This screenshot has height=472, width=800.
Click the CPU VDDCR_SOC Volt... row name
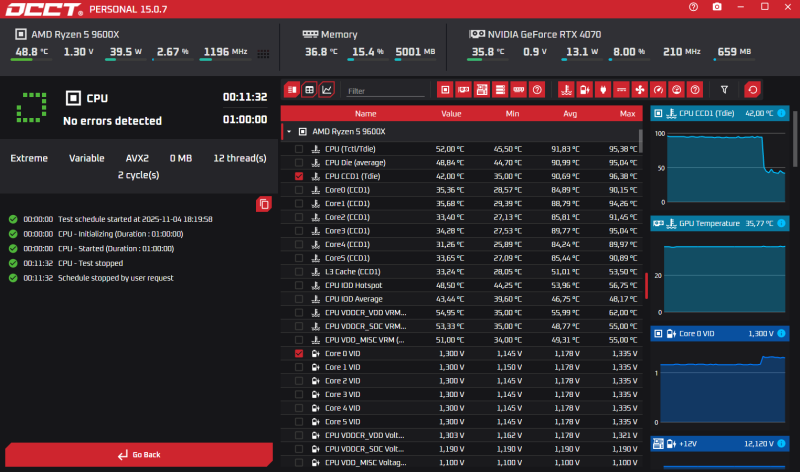pyautogui.click(x=364, y=449)
